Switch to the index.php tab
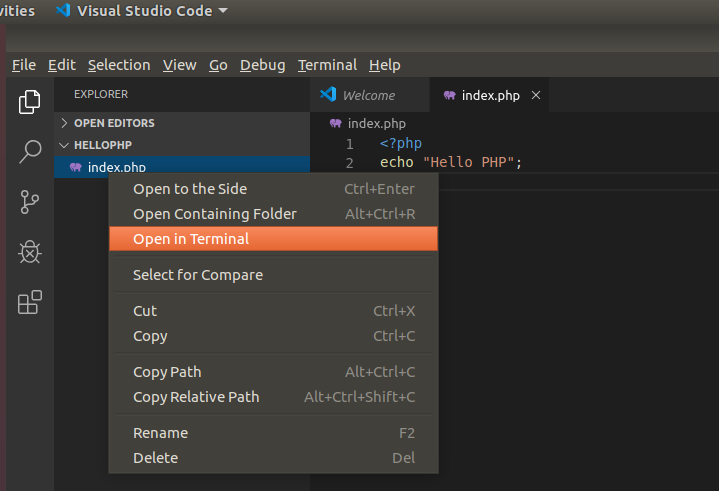719x491 pixels. click(x=489, y=95)
